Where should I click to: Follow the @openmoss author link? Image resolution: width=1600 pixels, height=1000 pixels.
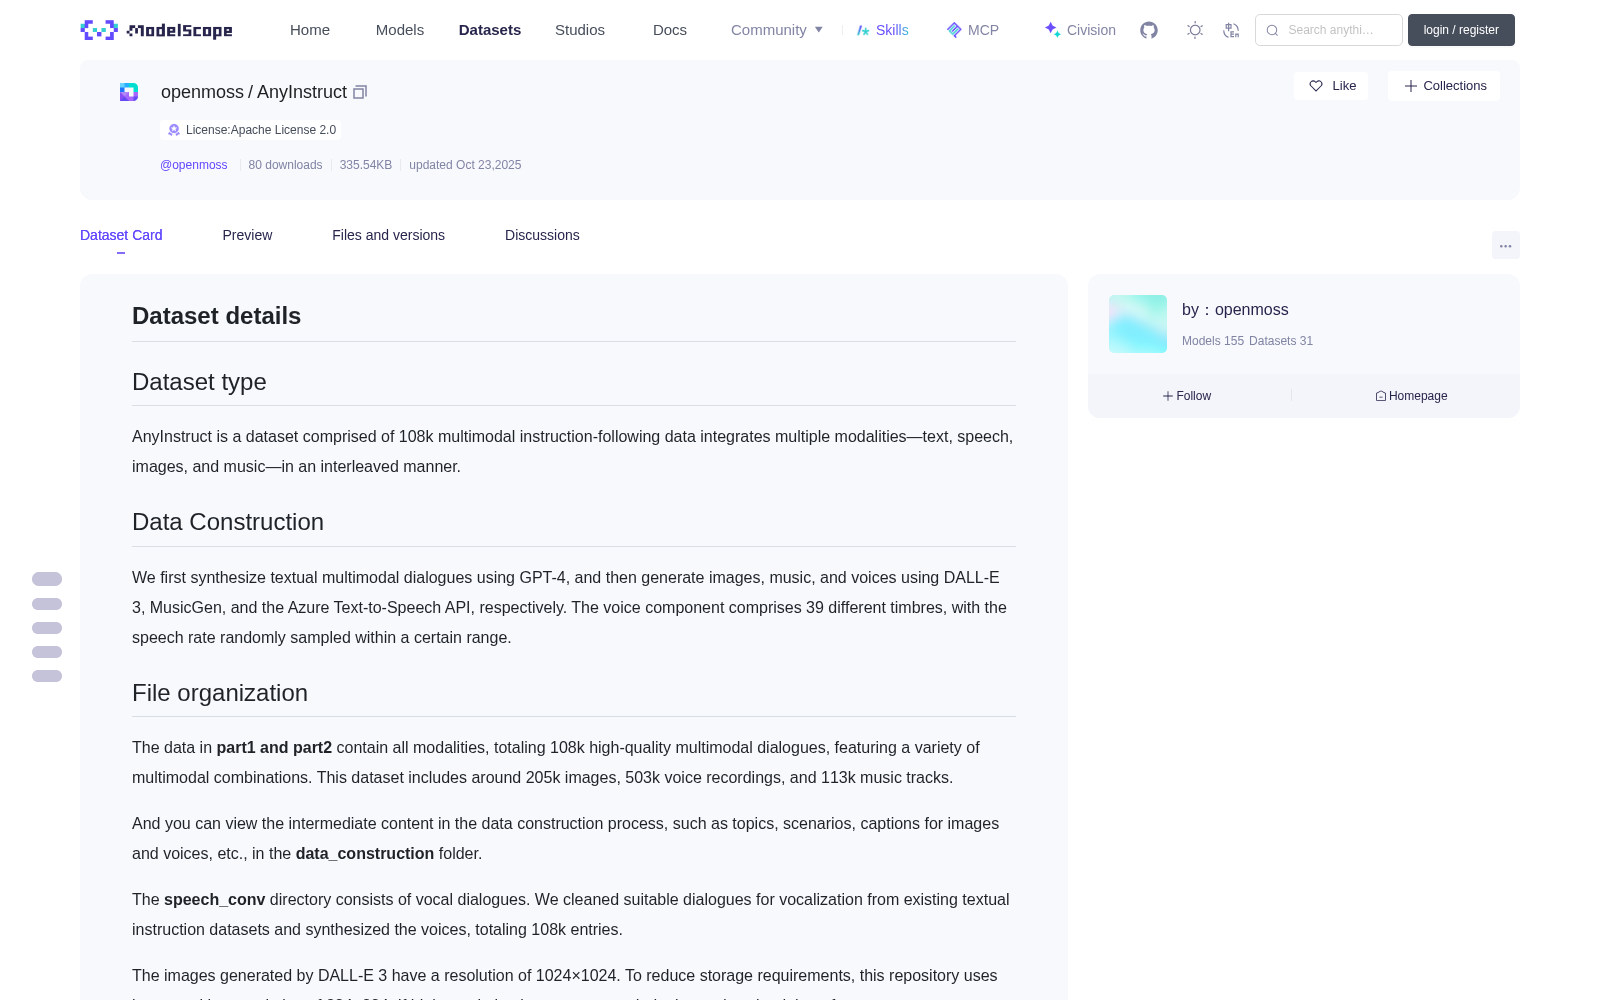[194, 165]
